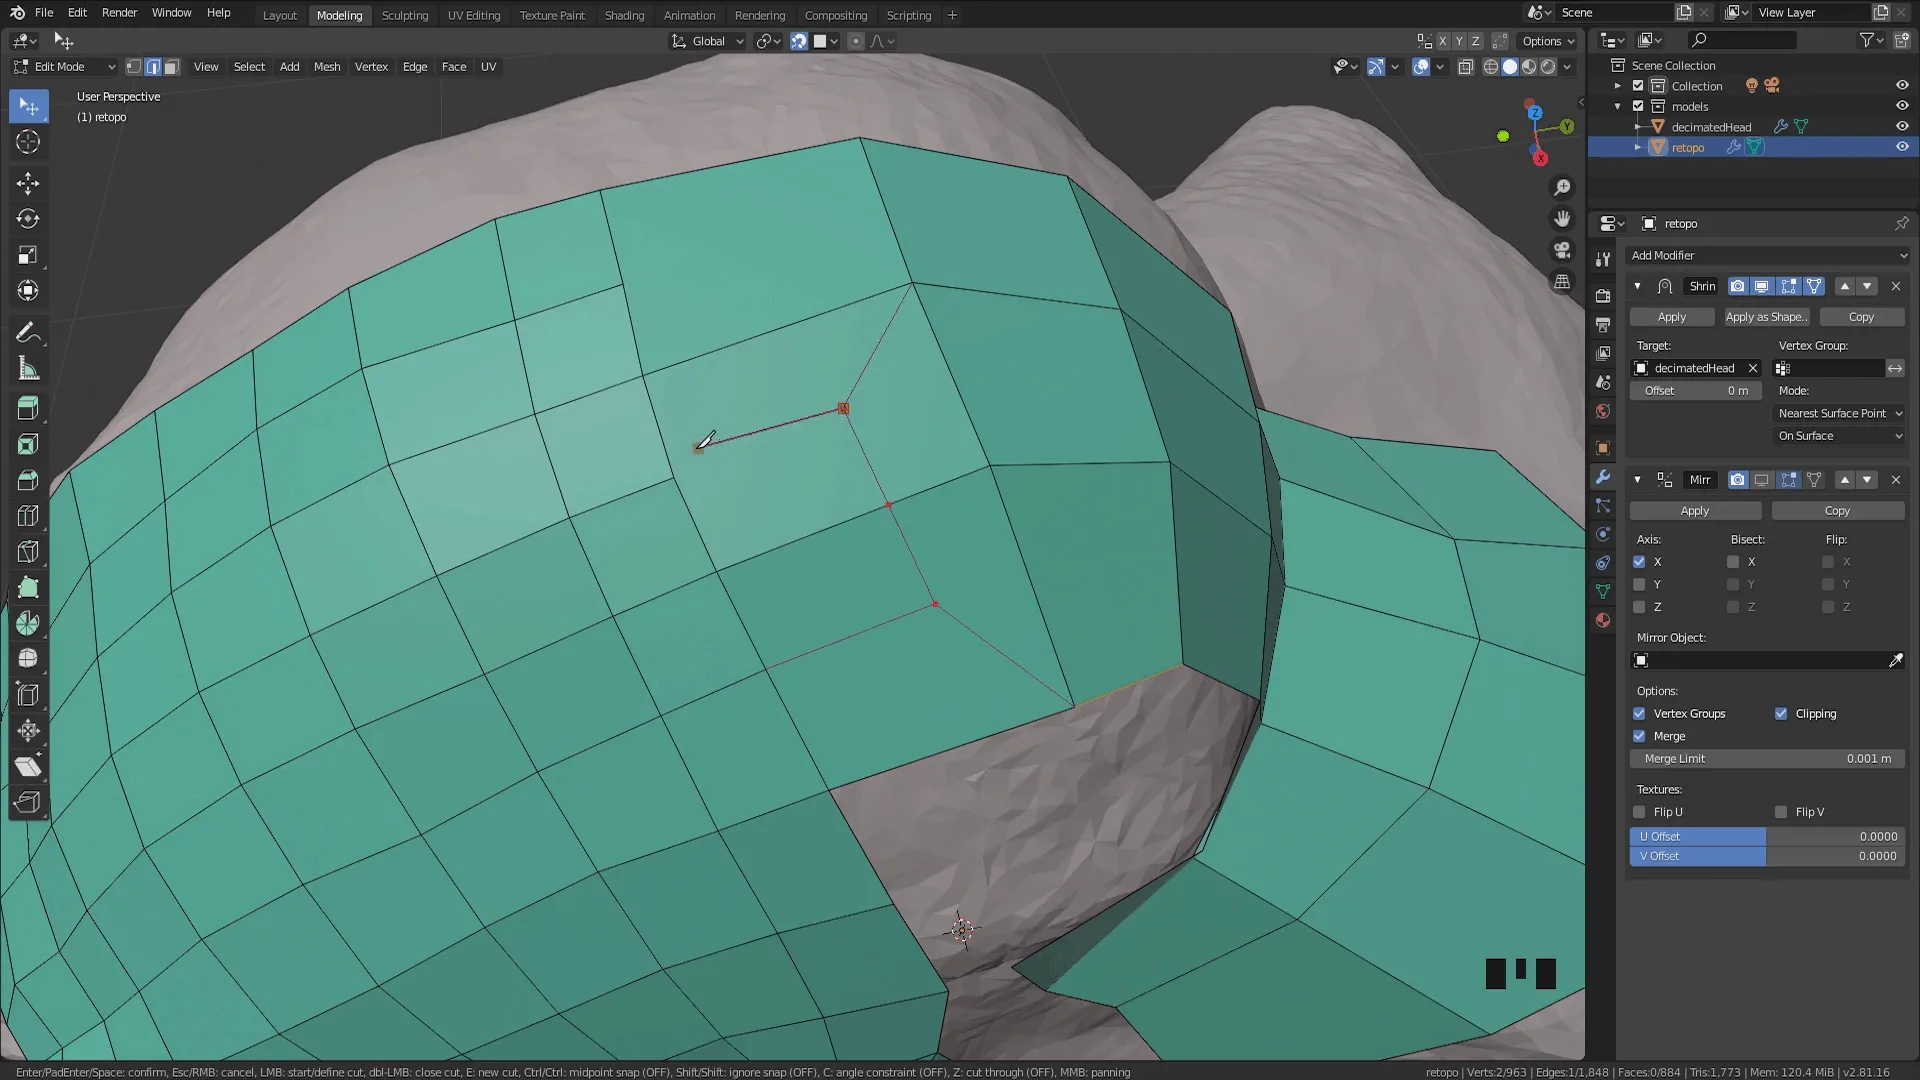Switch to vertex select mode
Screen dimensions: 1920x1080
pyautogui.click(x=134, y=67)
